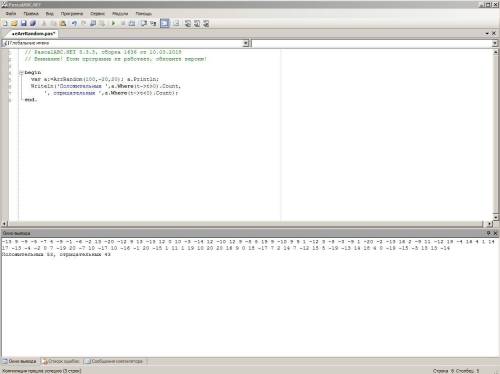Open the Программа menu
Viewport: 500px width, 374px height.
pyautogui.click(x=72, y=14)
